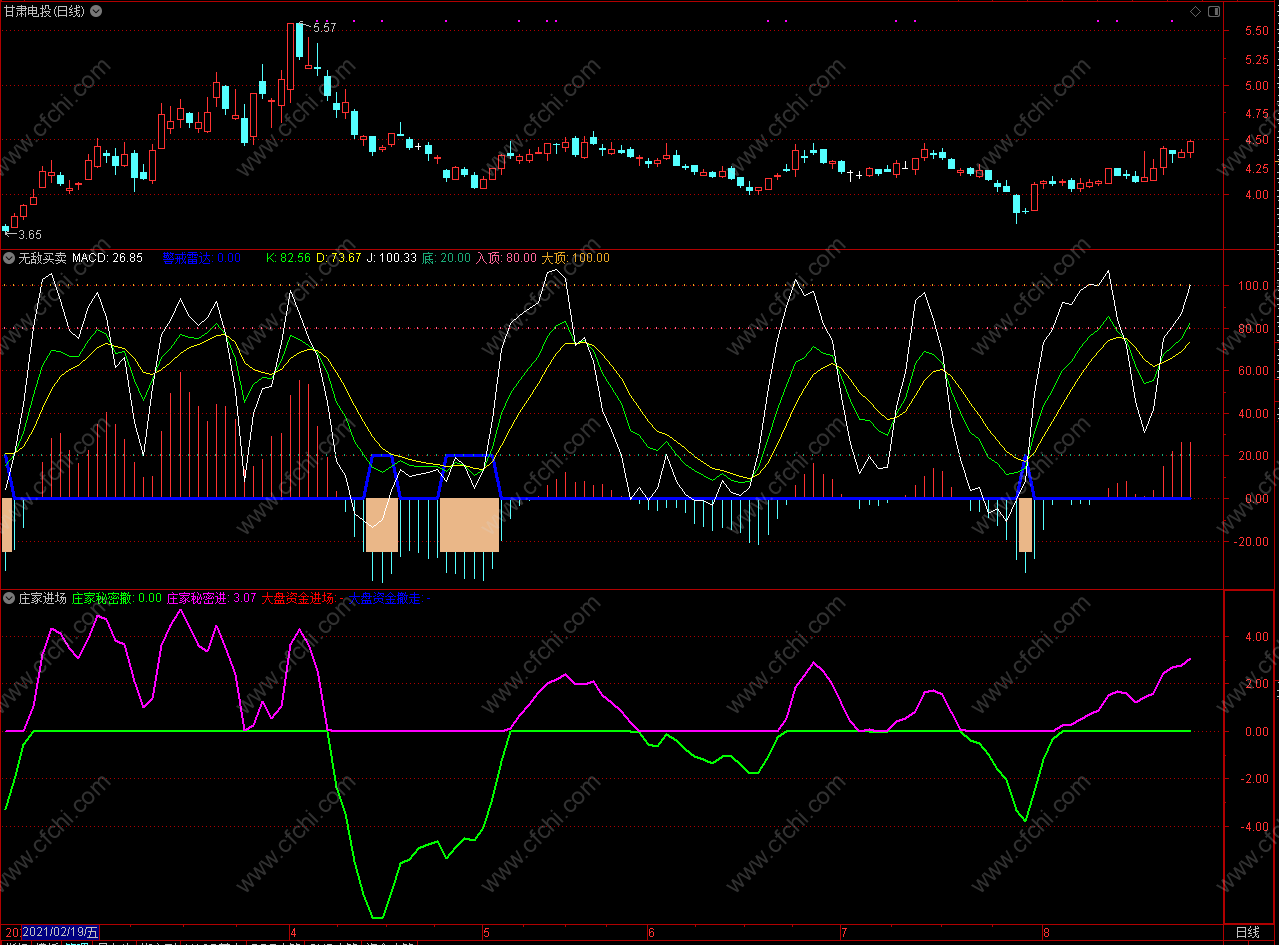The image size is (1279, 945).
Task: Click month 6 marker on the time axis
Action: pos(651,932)
